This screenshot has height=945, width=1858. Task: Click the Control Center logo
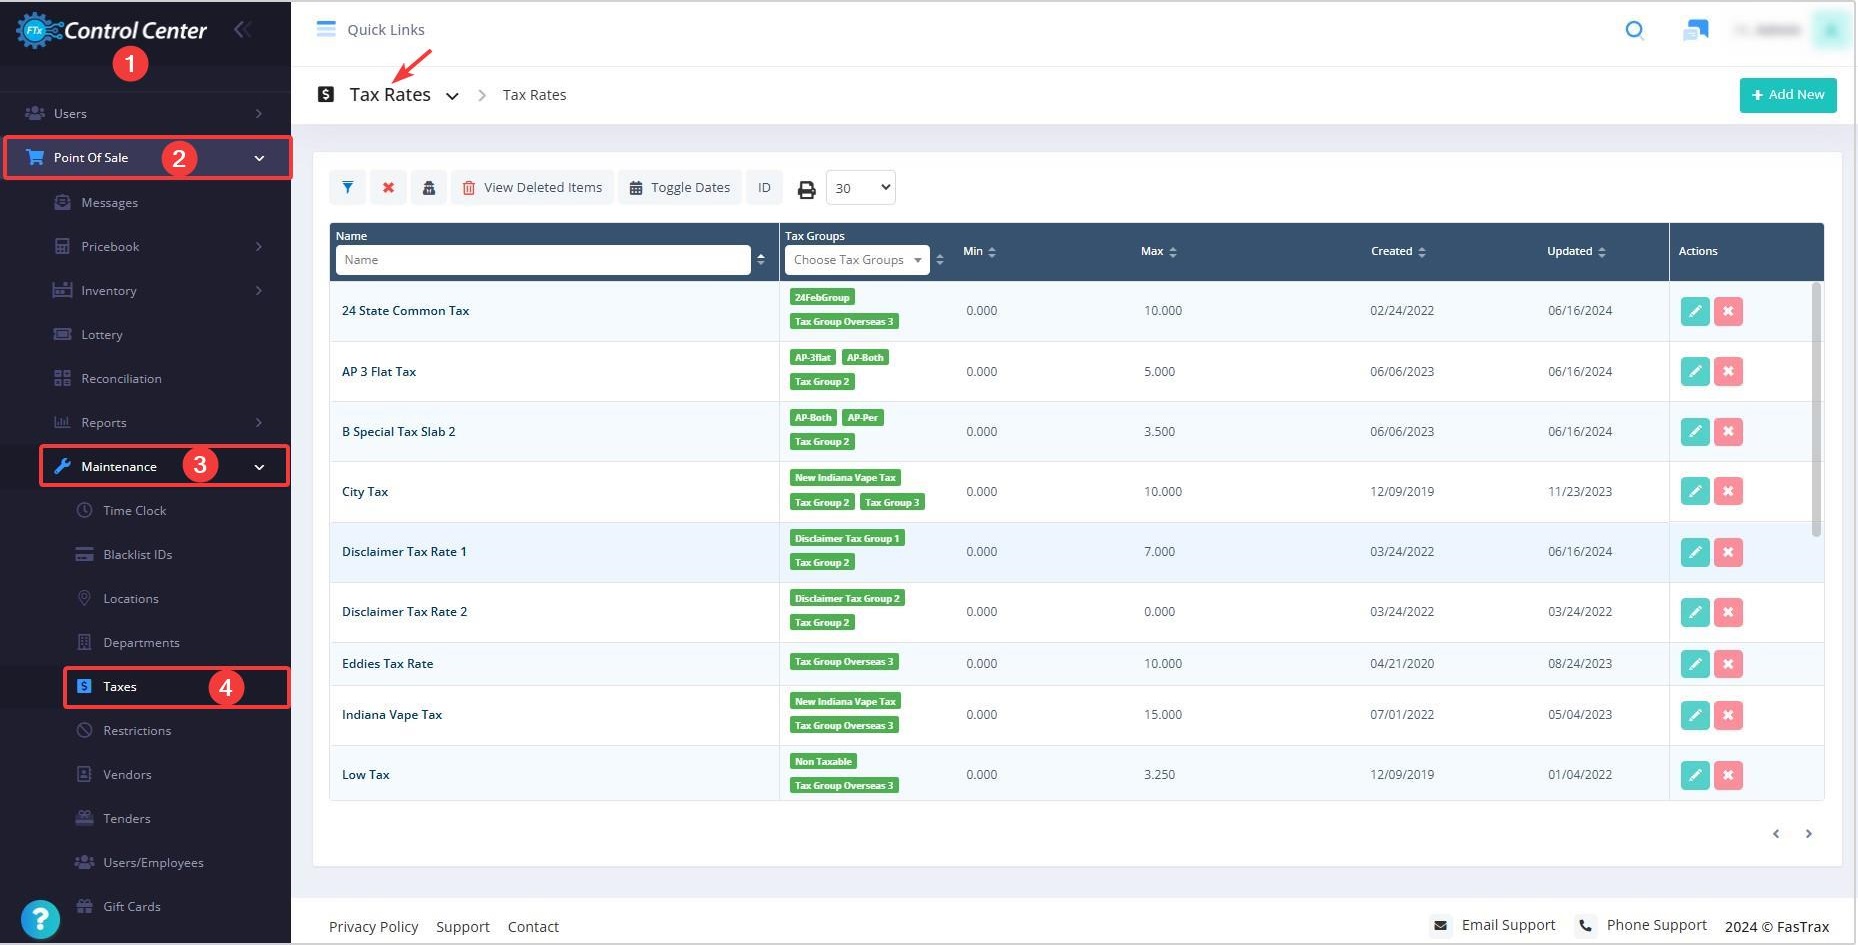pos(112,30)
